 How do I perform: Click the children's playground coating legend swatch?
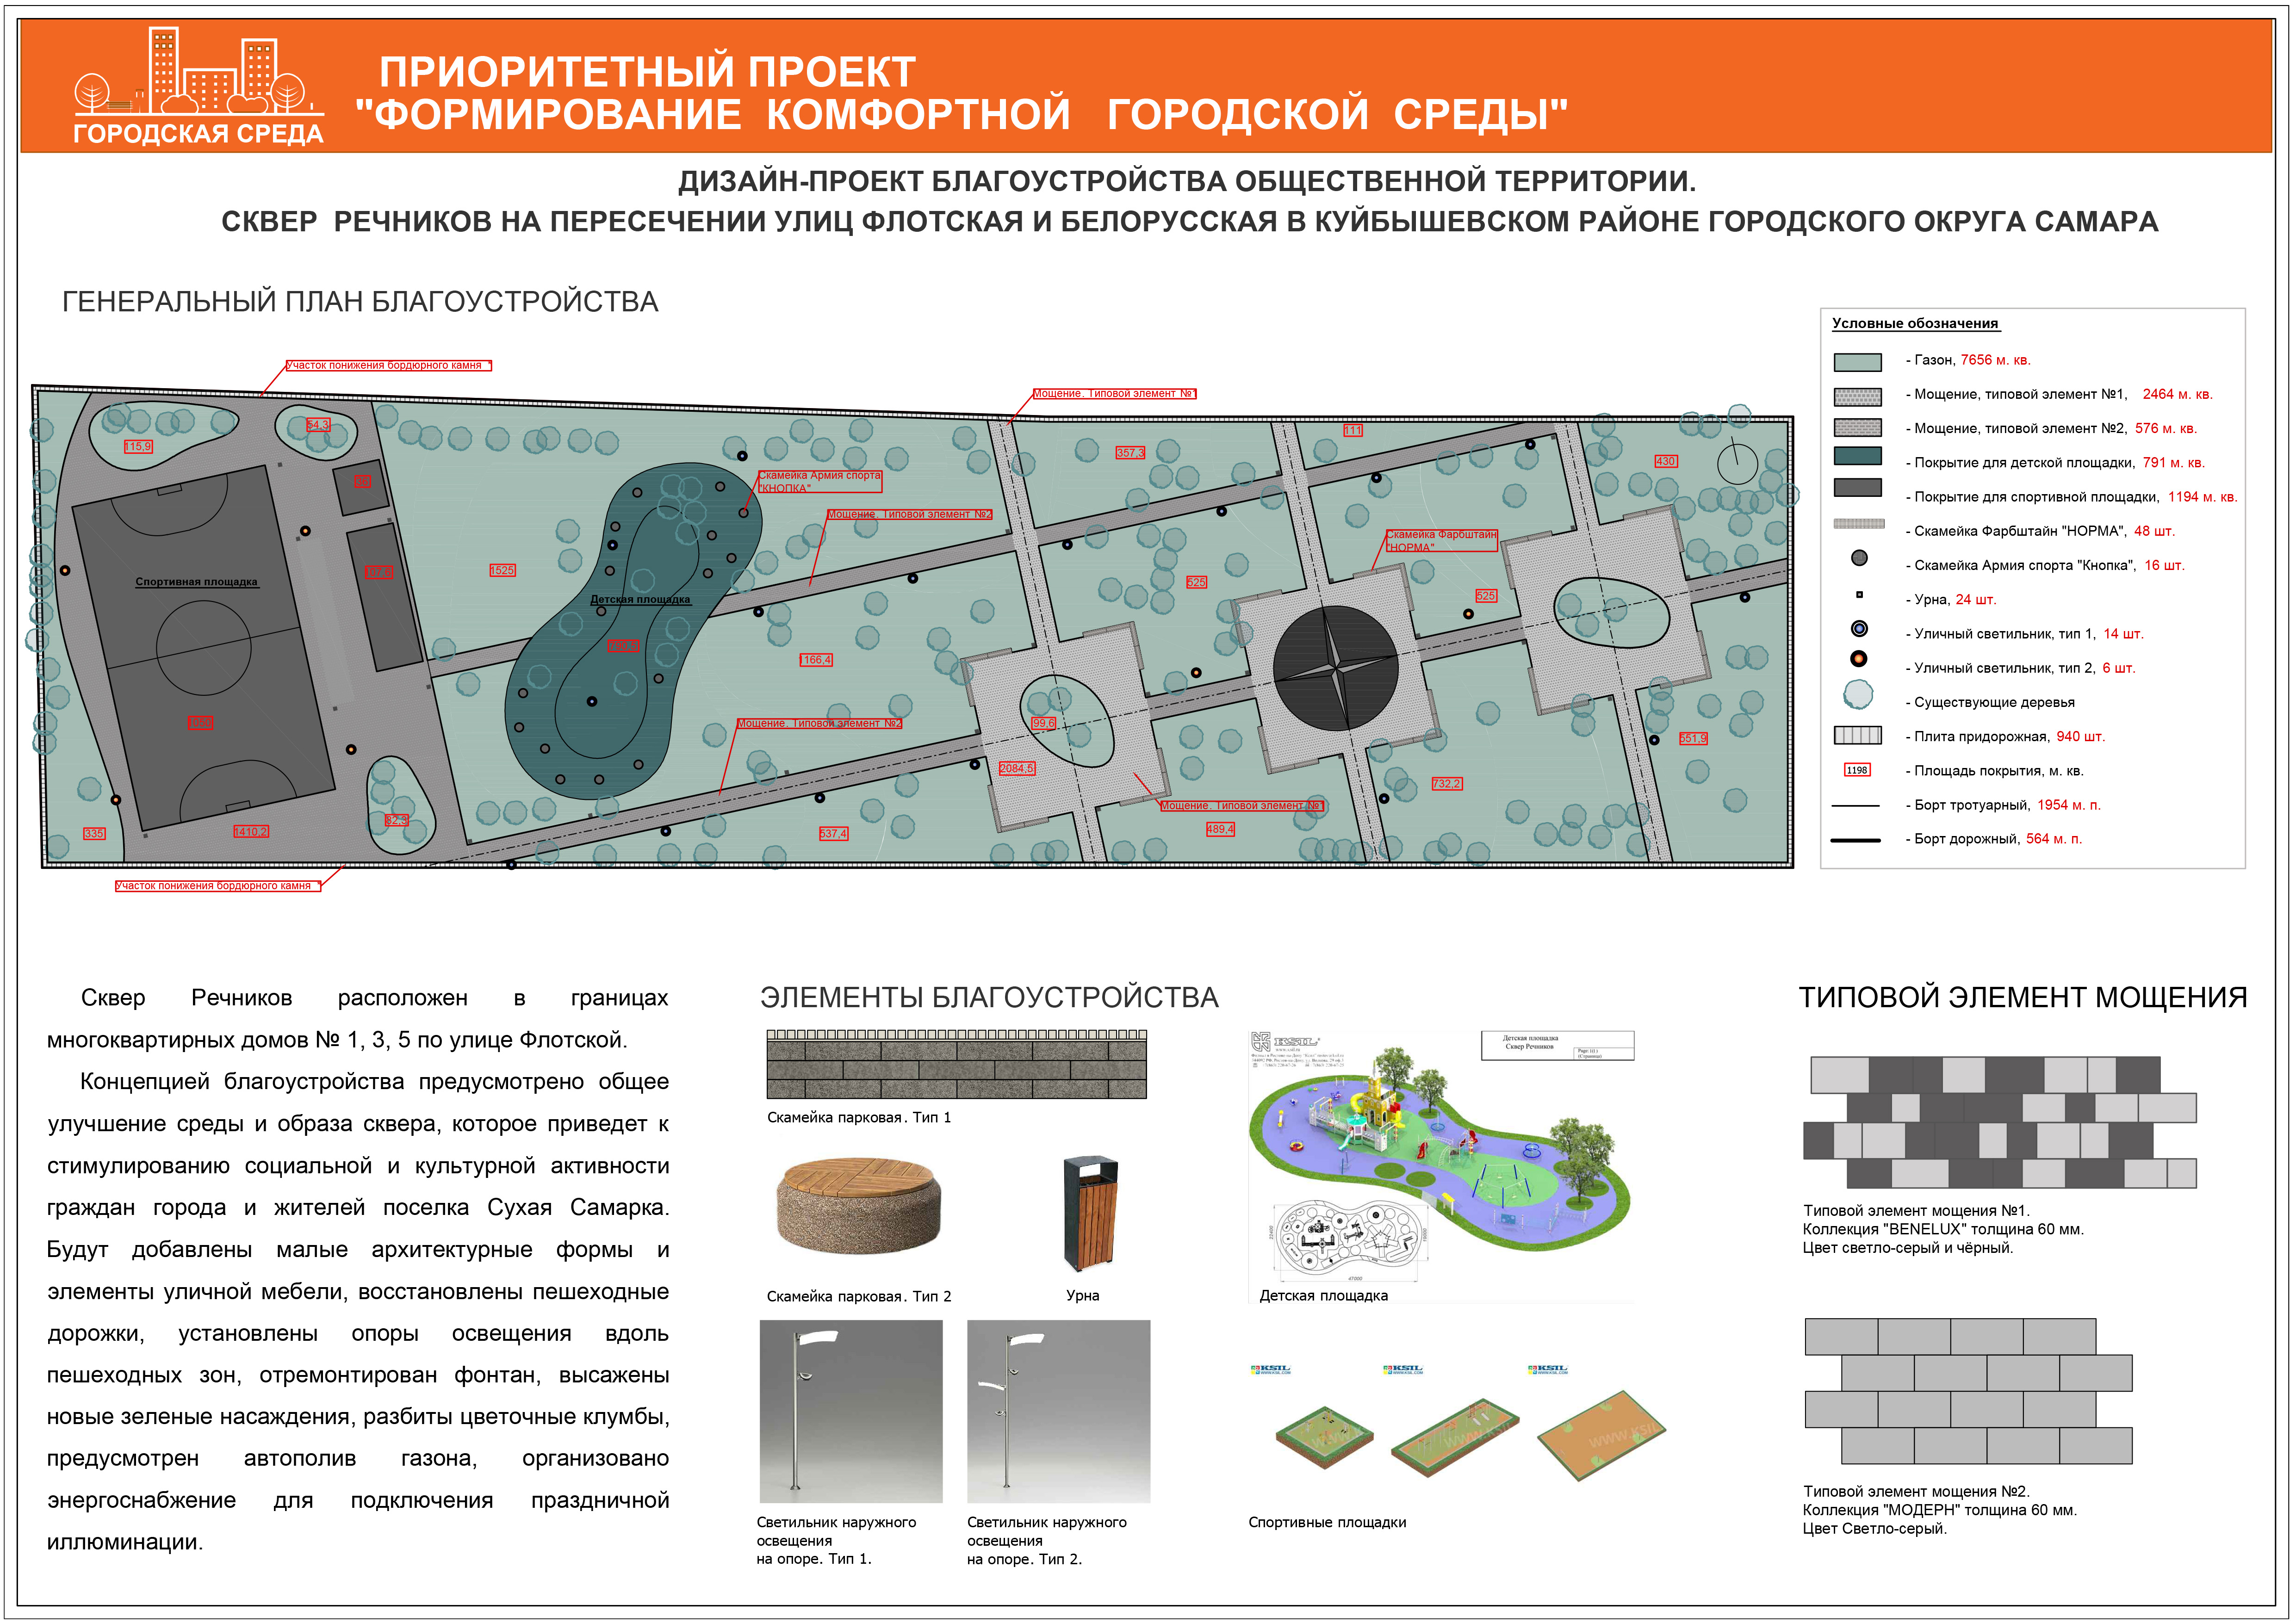tap(1857, 456)
